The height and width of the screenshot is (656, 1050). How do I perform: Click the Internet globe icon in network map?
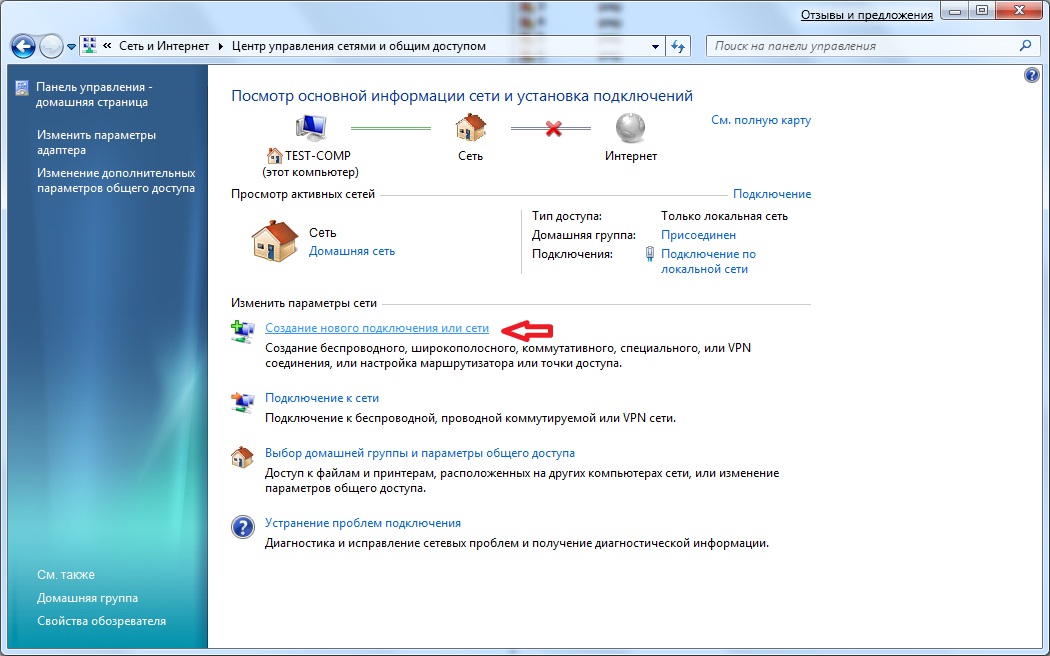pyautogui.click(x=630, y=127)
